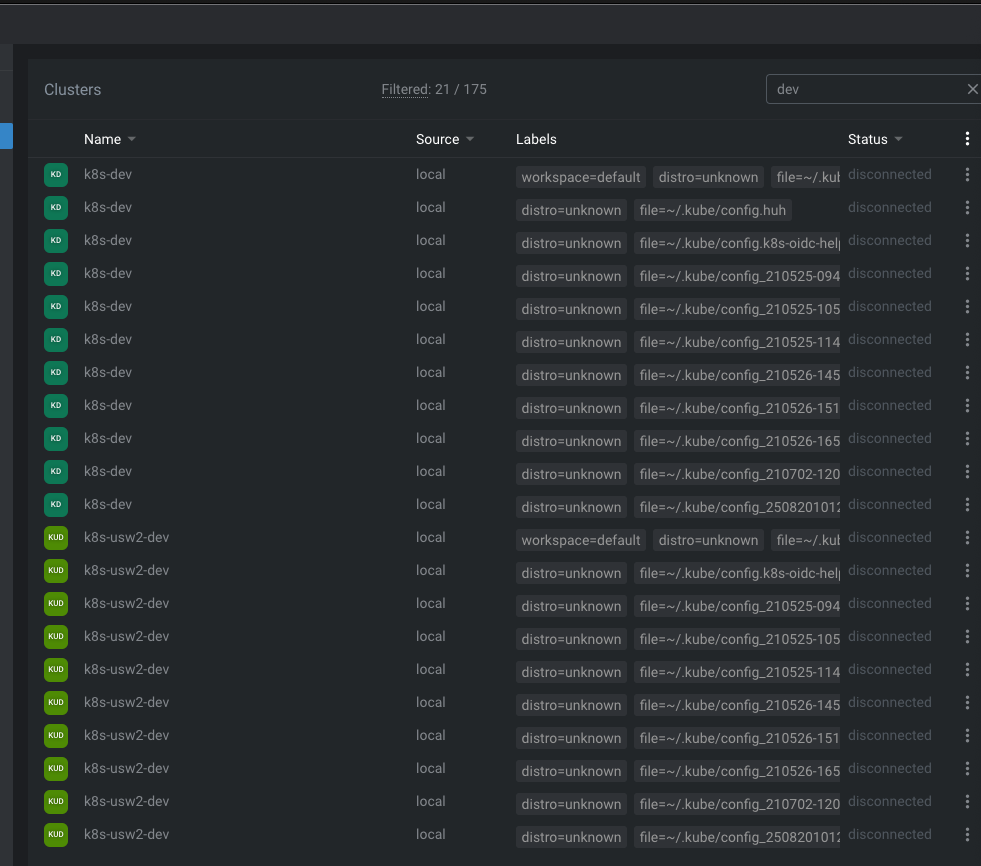Viewport: 981px width, 866px height.
Task: Click the KUD badge on the bottom cluster row
Action: click(56, 834)
